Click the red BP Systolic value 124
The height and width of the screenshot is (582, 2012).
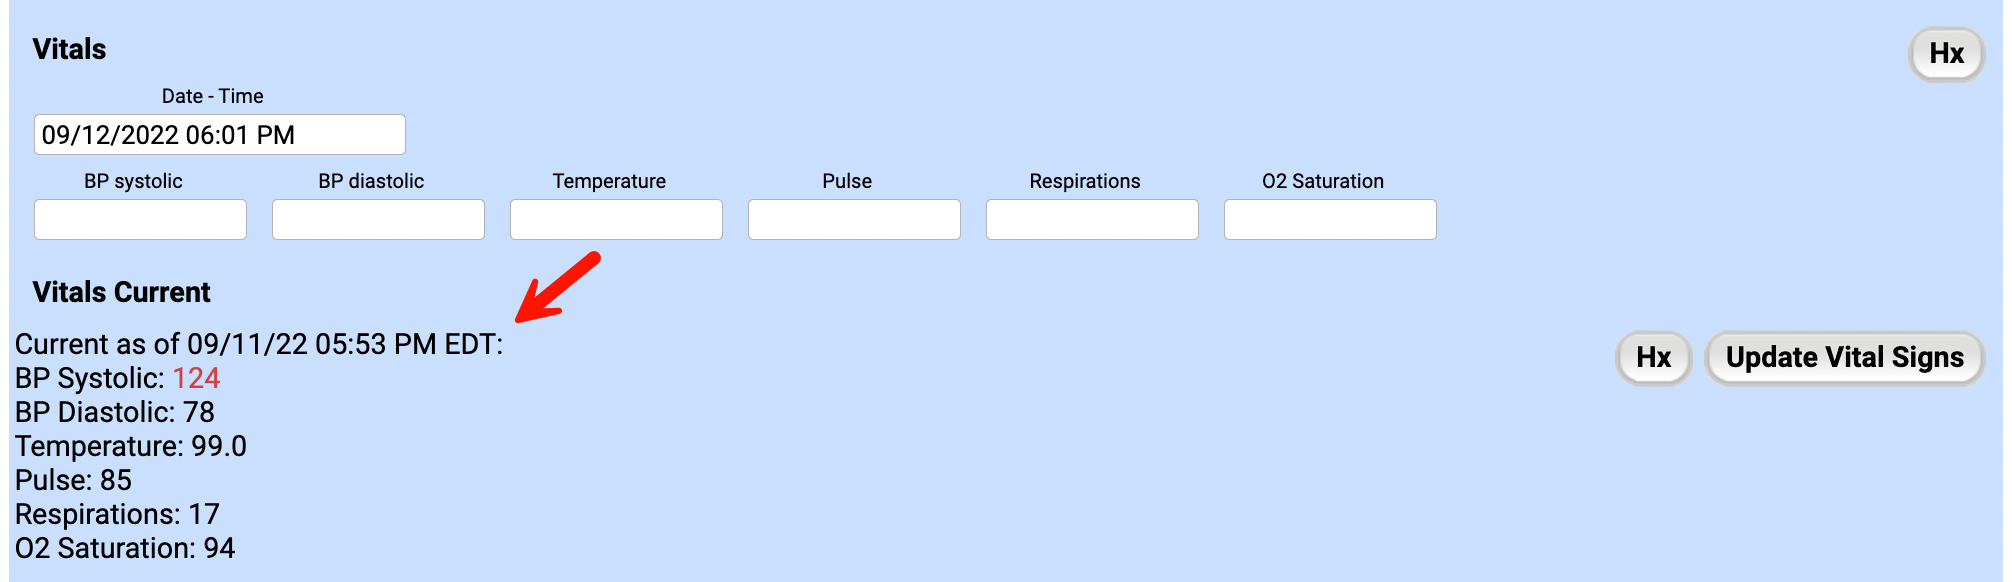pyautogui.click(x=196, y=379)
